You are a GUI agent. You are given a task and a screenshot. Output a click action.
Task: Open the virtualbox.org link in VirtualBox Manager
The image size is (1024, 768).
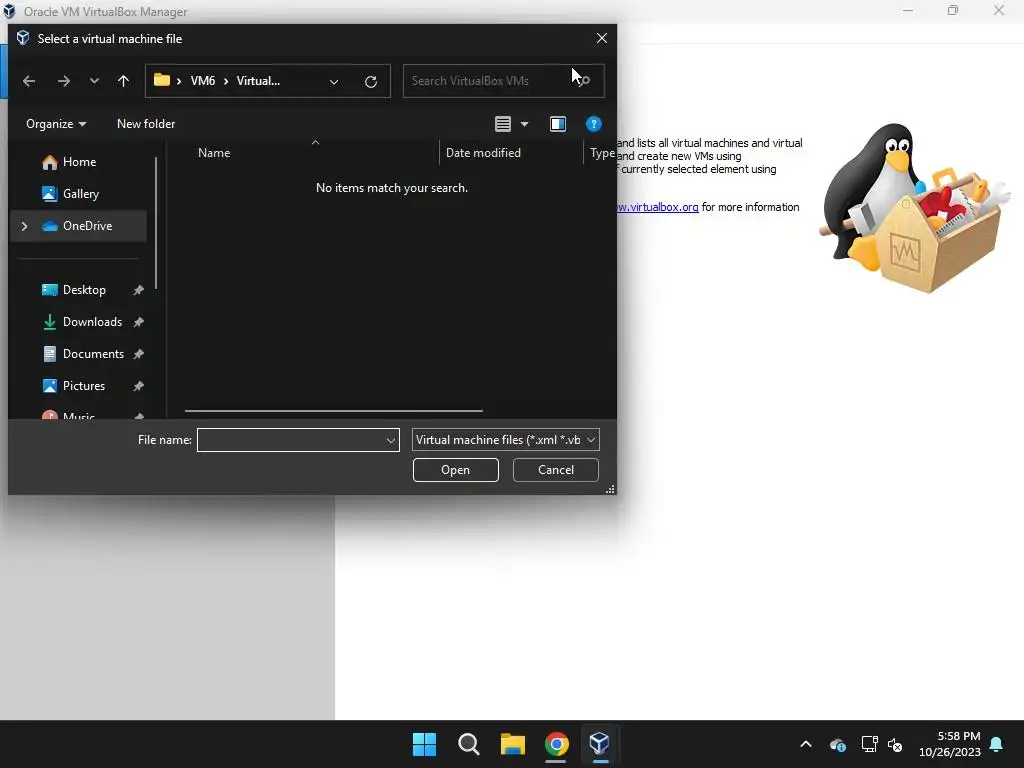[x=658, y=207]
